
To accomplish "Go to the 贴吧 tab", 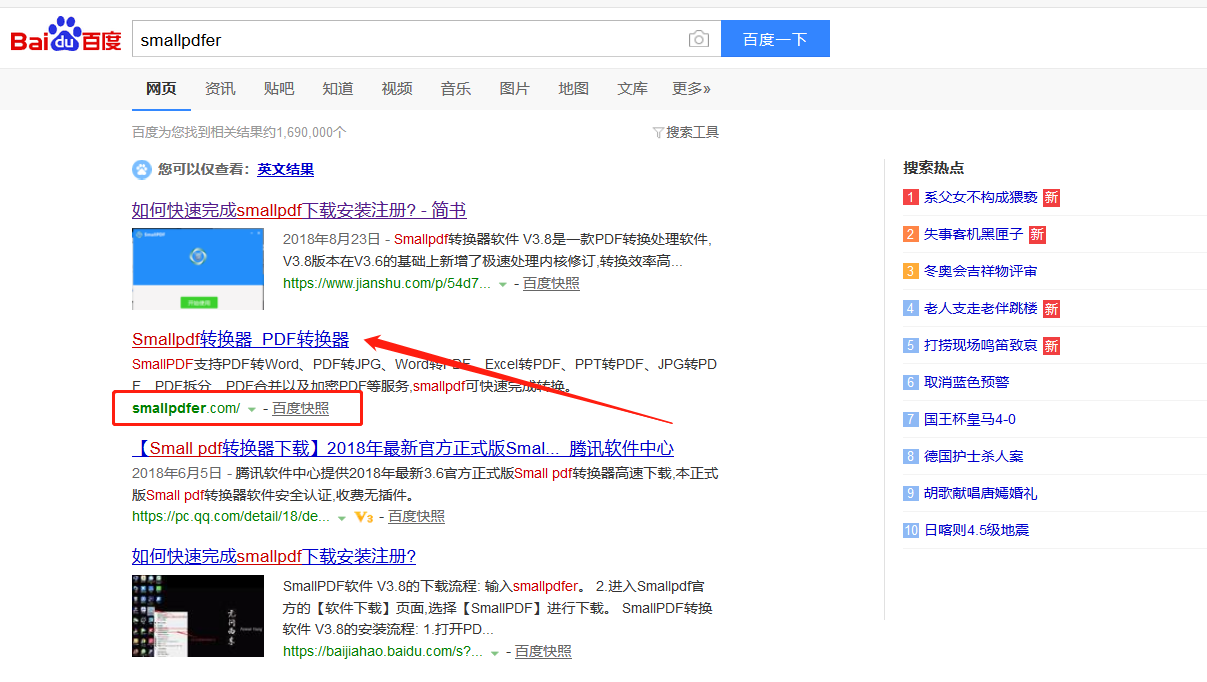I will pos(279,89).
